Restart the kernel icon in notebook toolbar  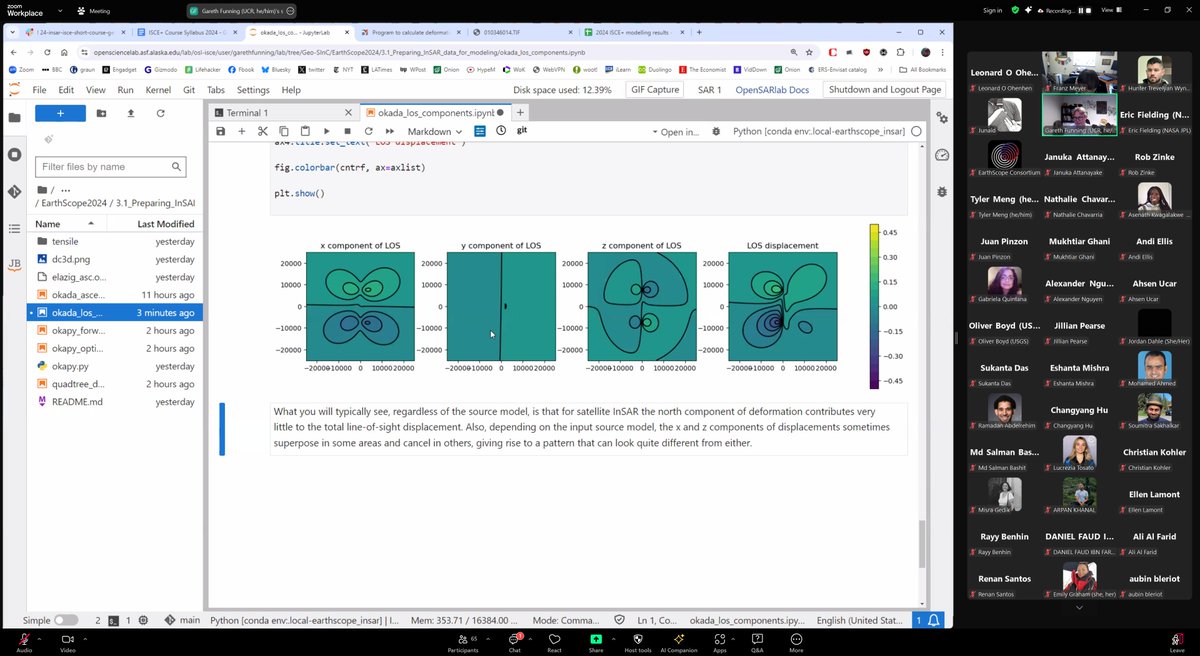pyautogui.click(x=368, y=131)
